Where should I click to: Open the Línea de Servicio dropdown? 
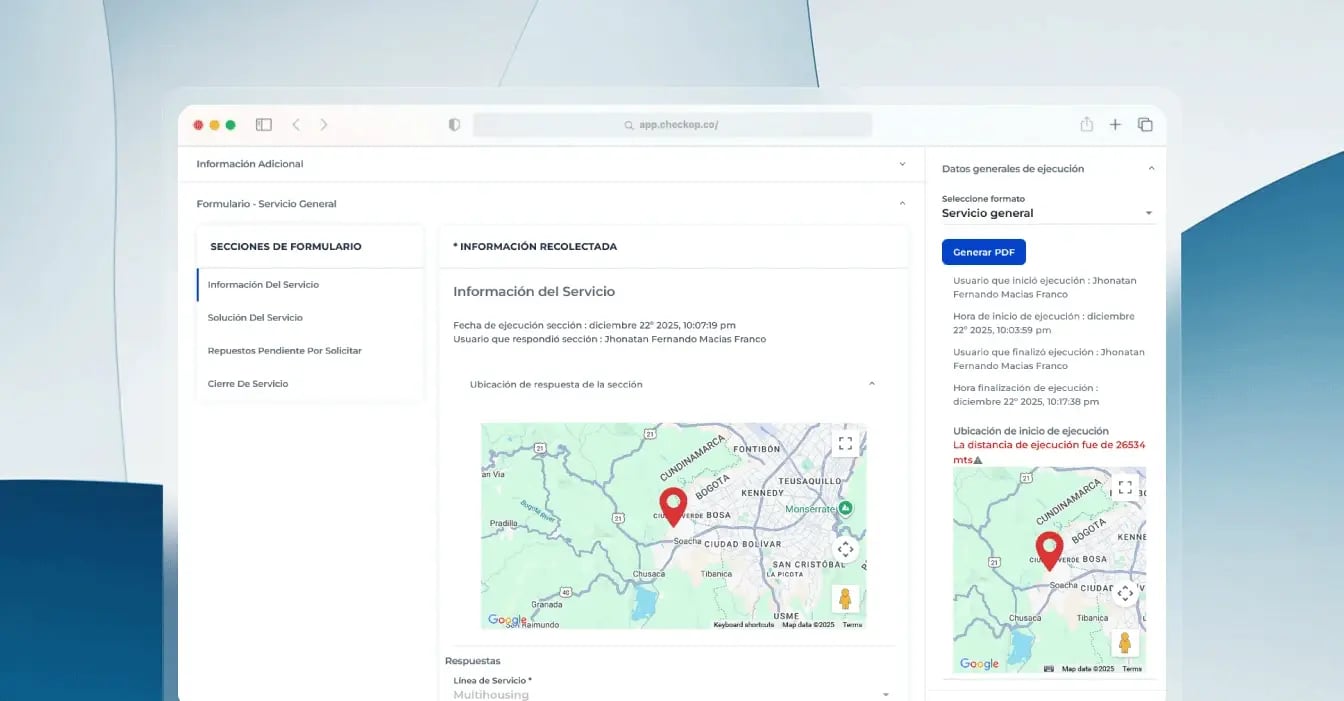coord(885,694)
